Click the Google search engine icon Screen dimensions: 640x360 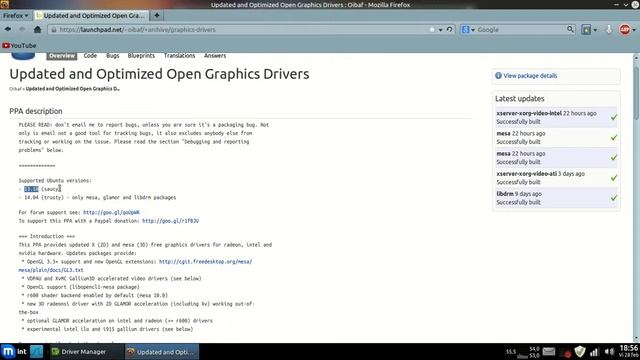click(465, 29)
